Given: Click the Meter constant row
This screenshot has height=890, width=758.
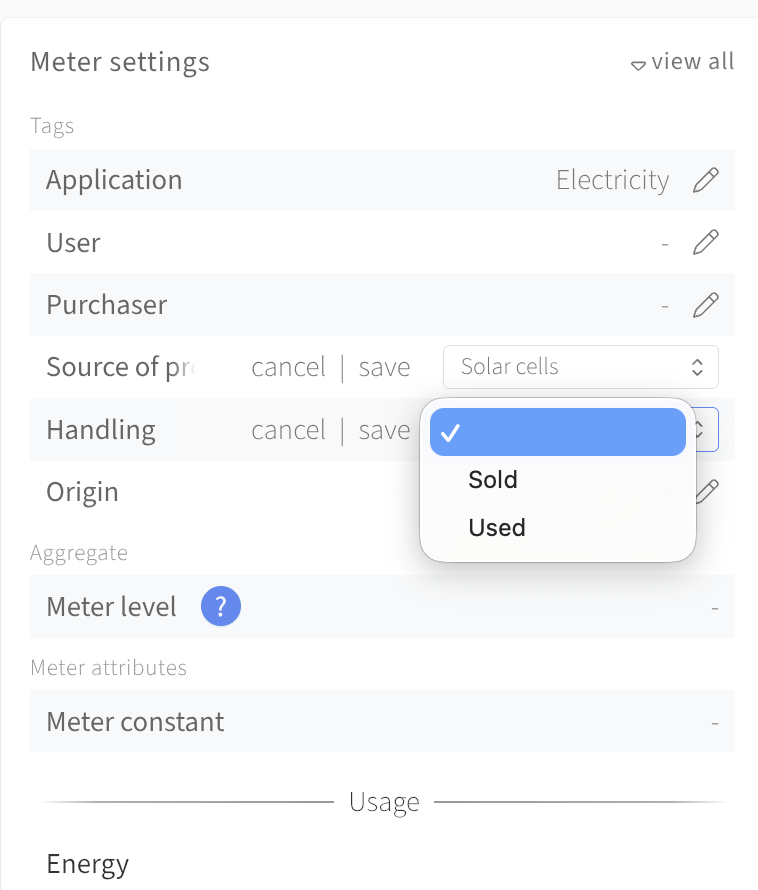Looking at the screenshot, I should click(x=382, y=721).
